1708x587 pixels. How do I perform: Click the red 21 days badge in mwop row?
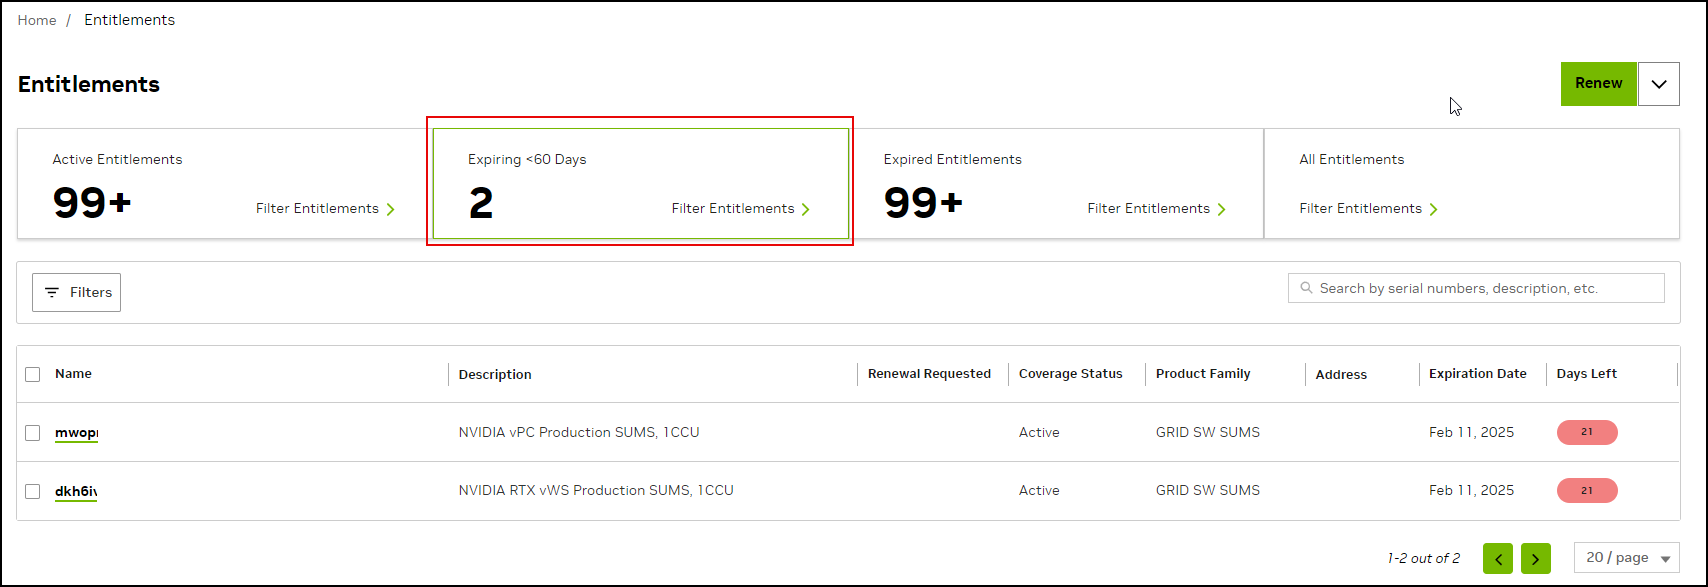[x=1587, y=432]
